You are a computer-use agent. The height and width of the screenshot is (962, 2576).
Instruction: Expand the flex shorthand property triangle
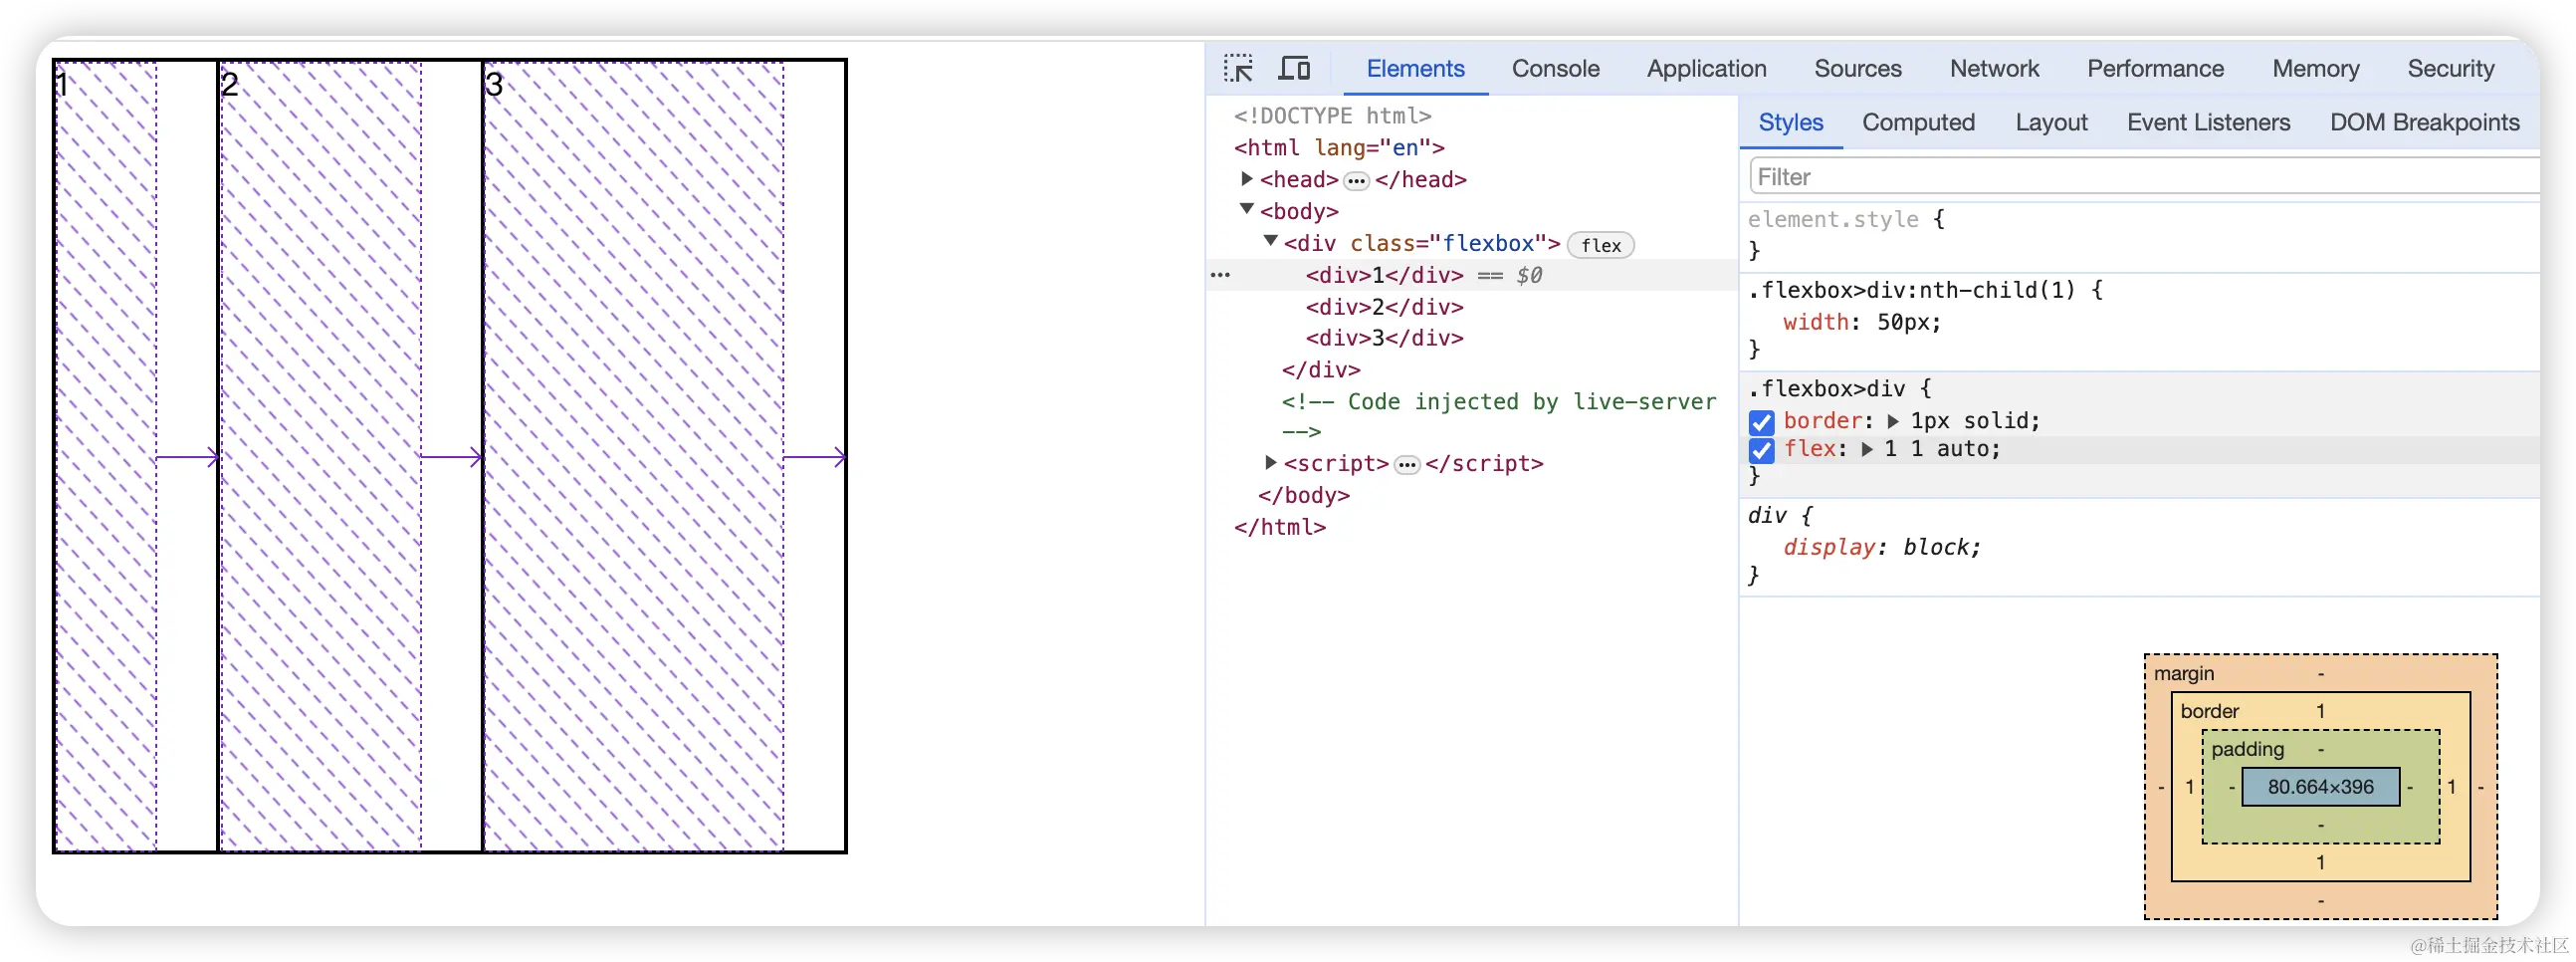point(1866,450)
